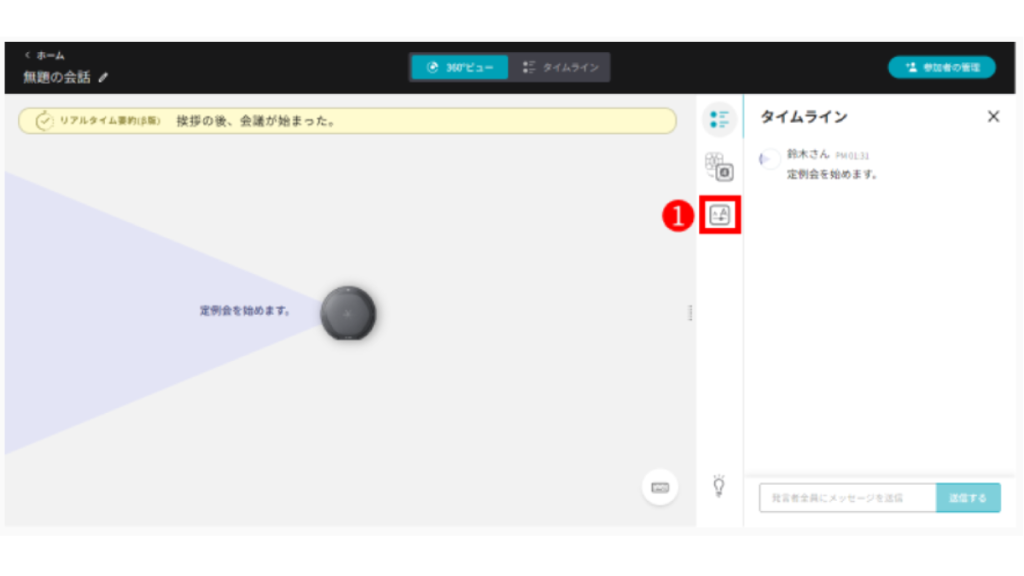Click the panel resize handle

690,313
